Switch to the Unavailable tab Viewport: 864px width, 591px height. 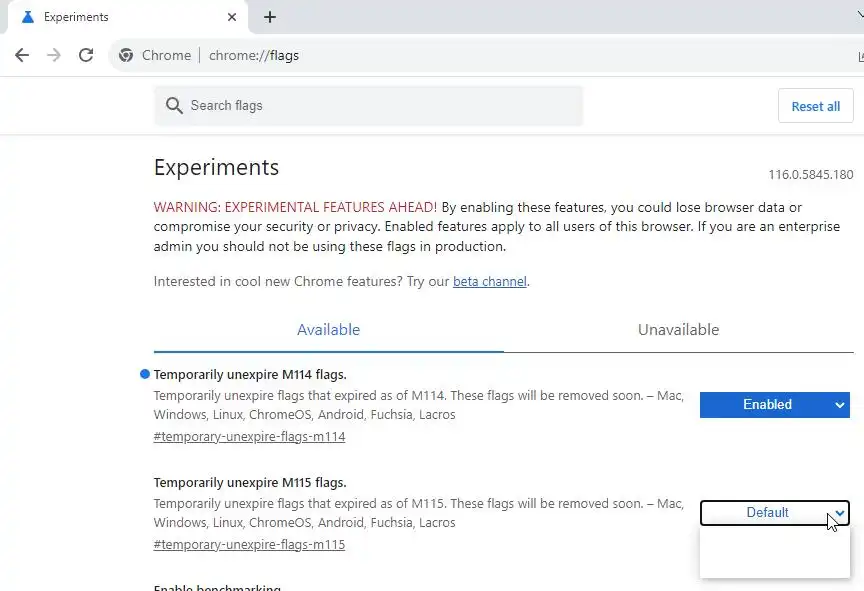[678, 329]
